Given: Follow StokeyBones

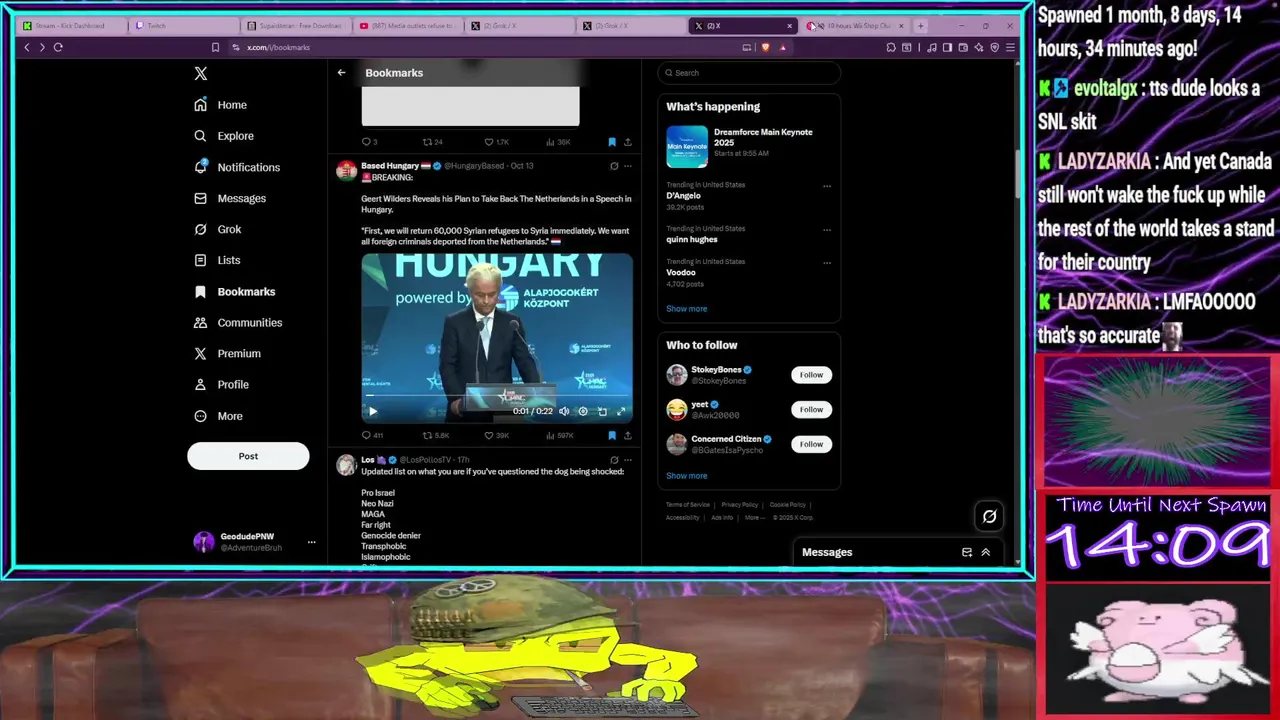Looking at the screenshot, I should pos(811,375).
